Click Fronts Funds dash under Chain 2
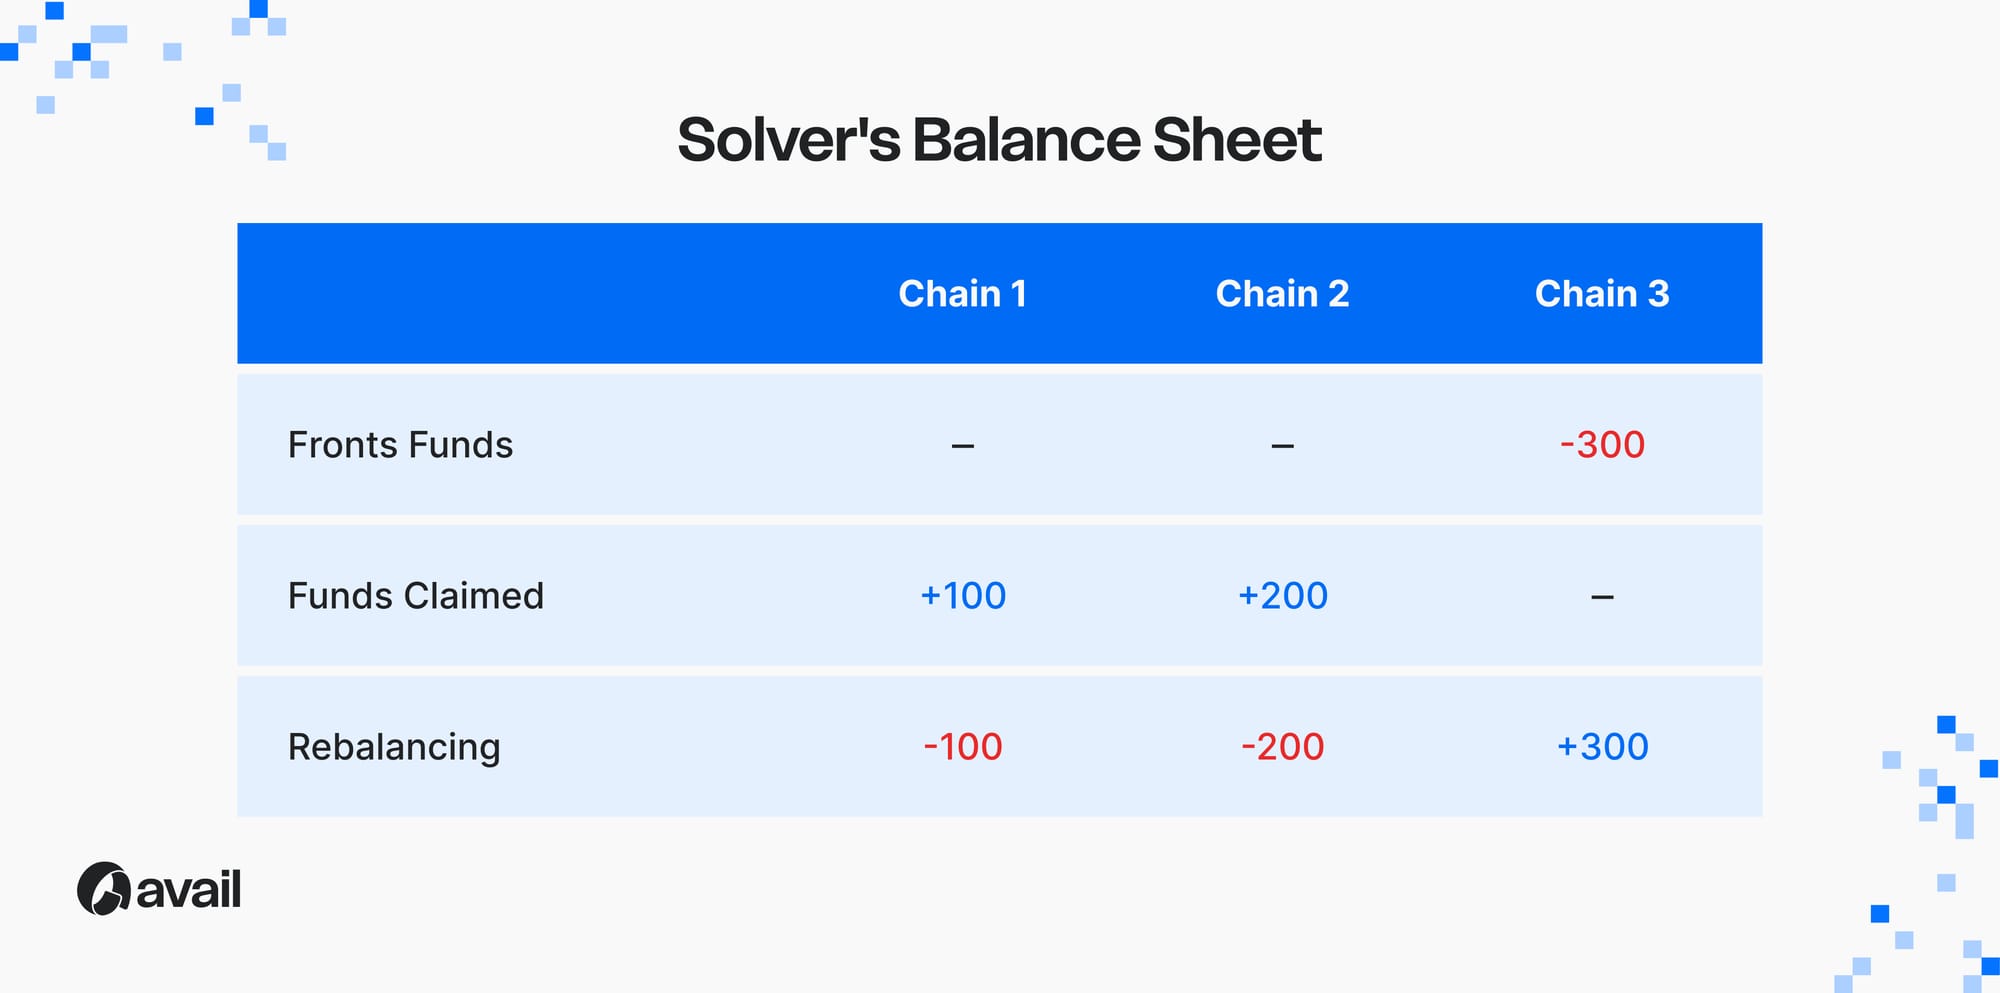The height and width of the screenshot is (993, 2000). click(1283, 446)
